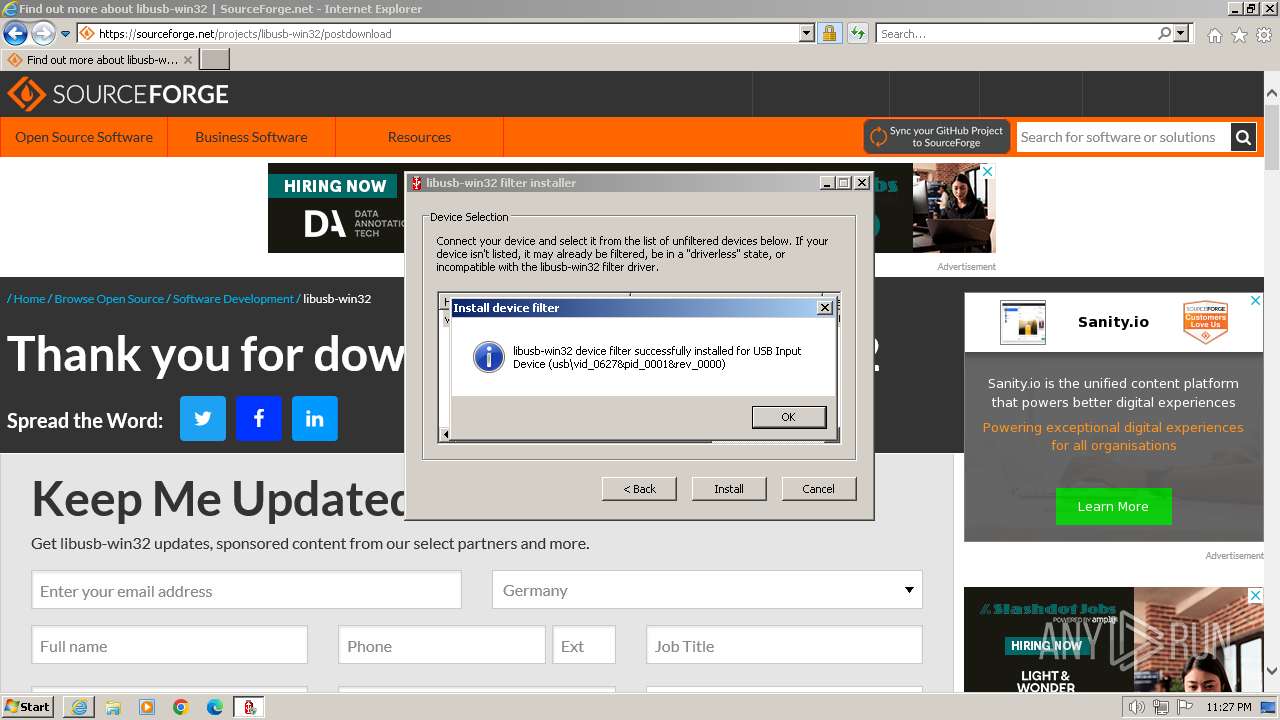Open IE Tools gear icon
Screen dimensions: 1280x720
tap(1264, 35)
